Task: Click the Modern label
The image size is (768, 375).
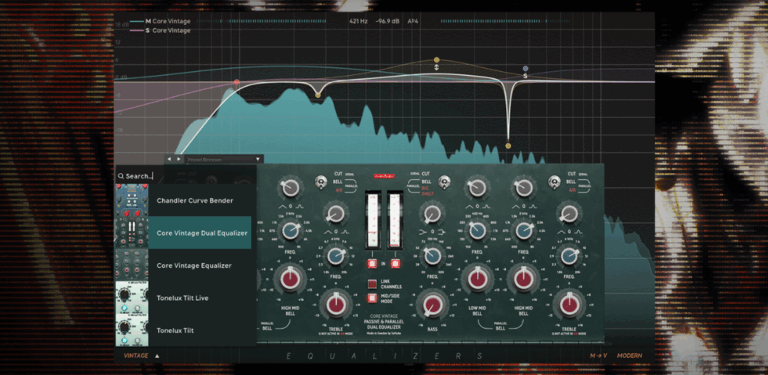Action: point(629,355)
